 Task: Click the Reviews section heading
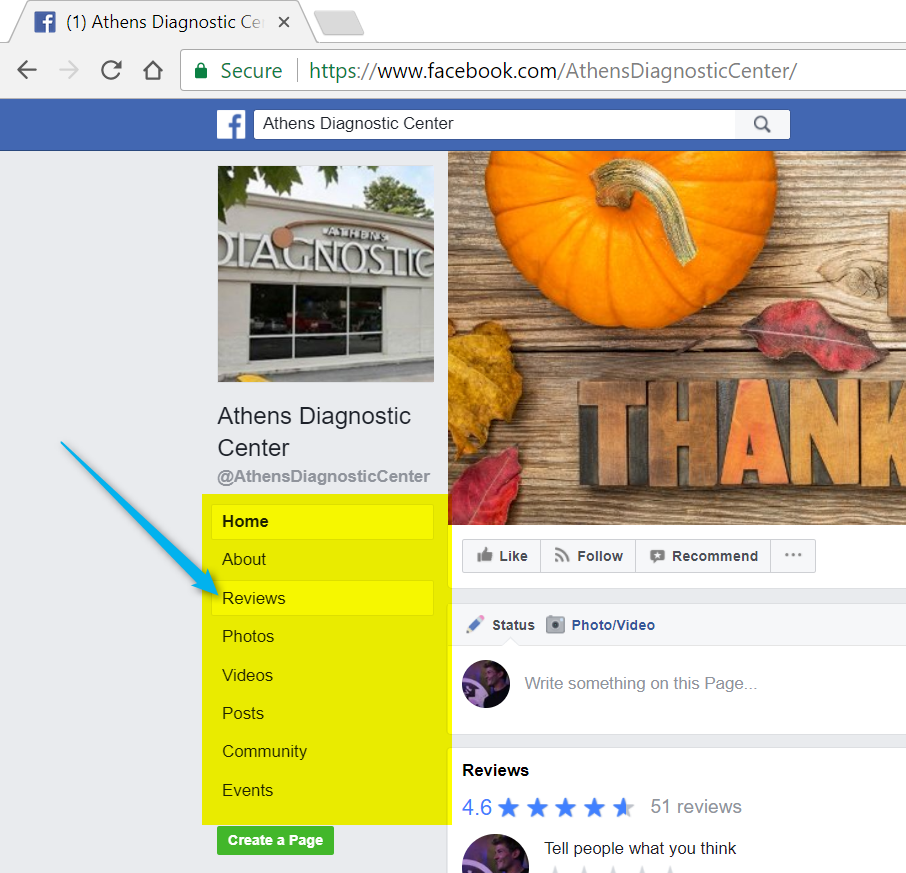tap(496, 770)
